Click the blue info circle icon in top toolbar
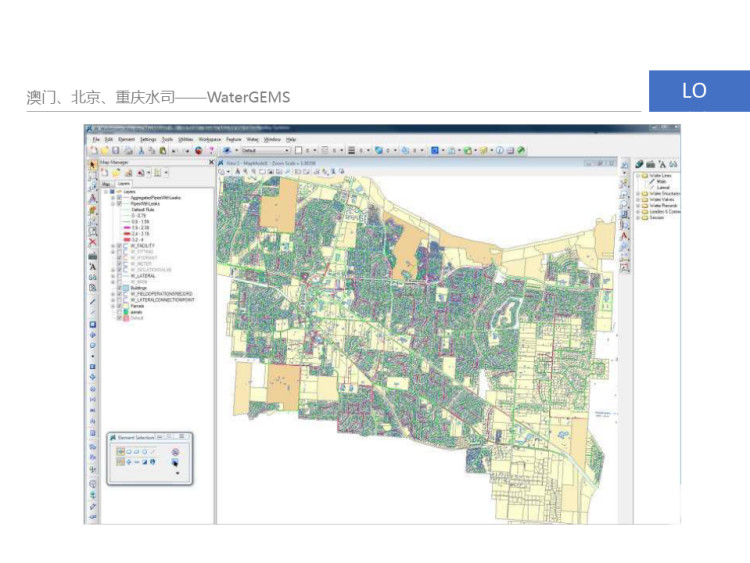The image size is (750, 563). pos(500,151)
